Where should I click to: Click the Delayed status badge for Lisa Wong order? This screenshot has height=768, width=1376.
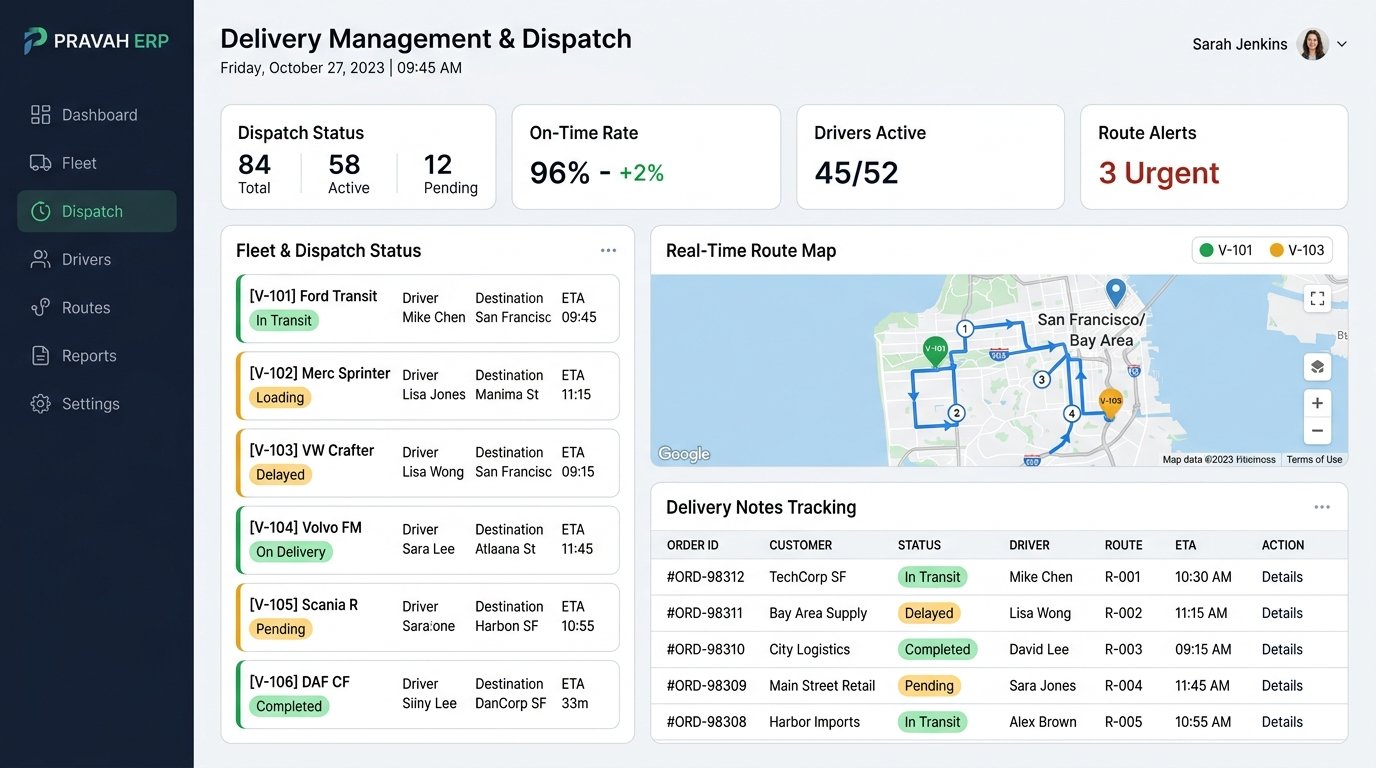pos(929,613)
